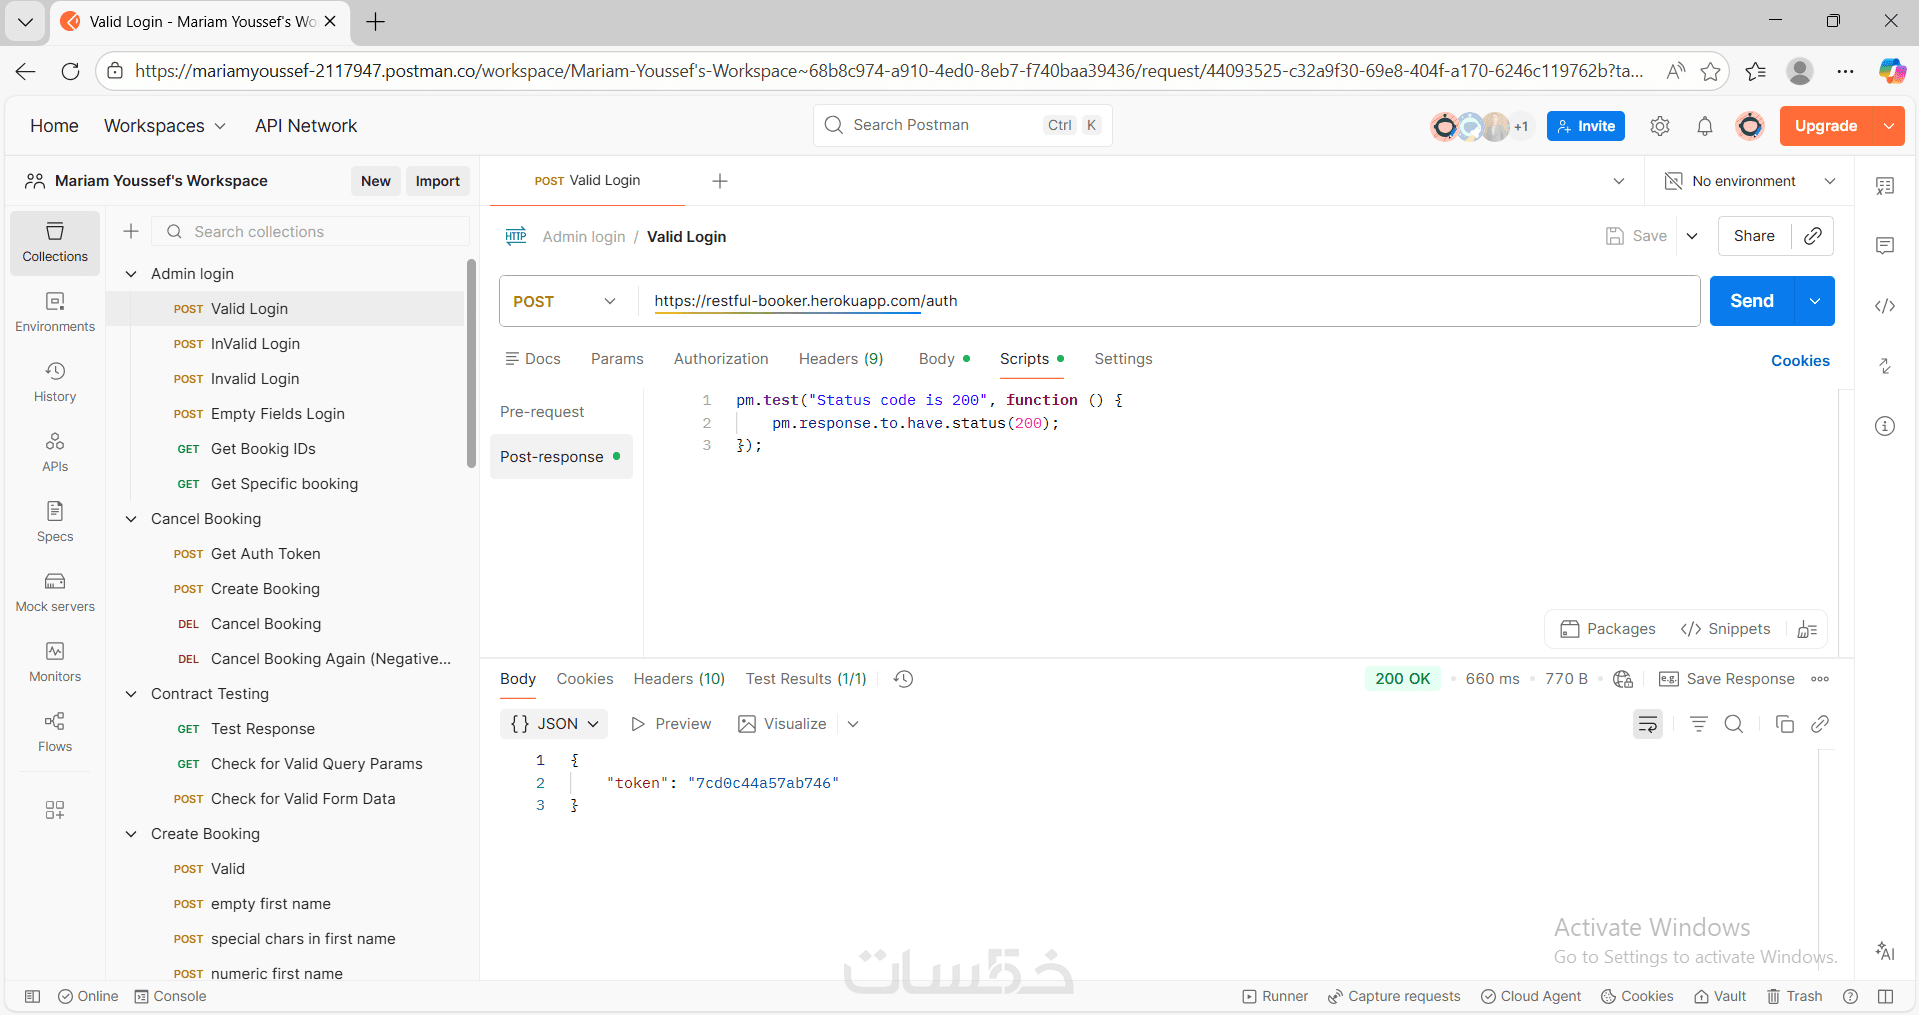Open the Test Results (1/1) tab
1919x1015 pixels.
point(806,679)
